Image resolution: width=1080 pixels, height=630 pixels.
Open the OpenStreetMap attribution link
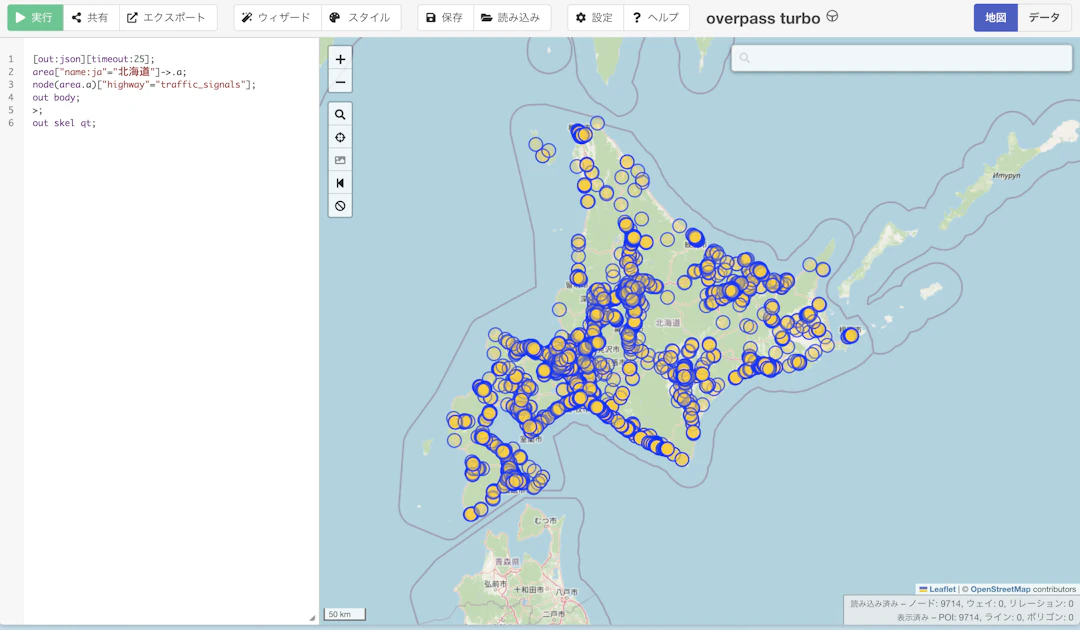[999, 589]
